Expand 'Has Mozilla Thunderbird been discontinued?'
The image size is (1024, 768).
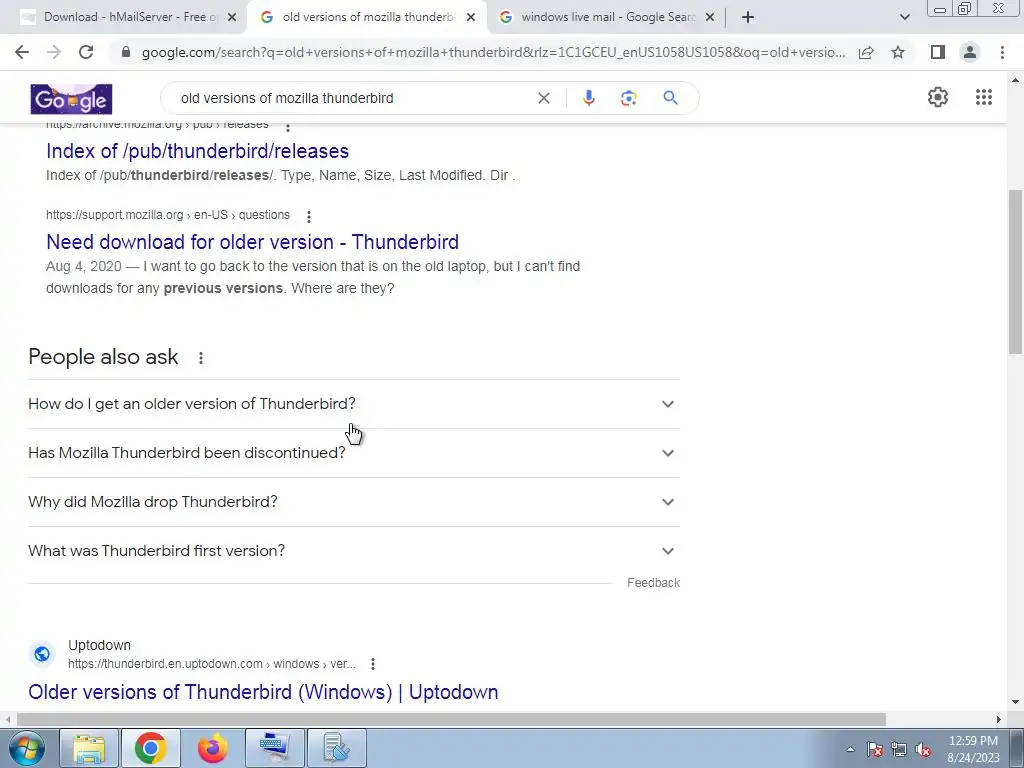point(354,453)
